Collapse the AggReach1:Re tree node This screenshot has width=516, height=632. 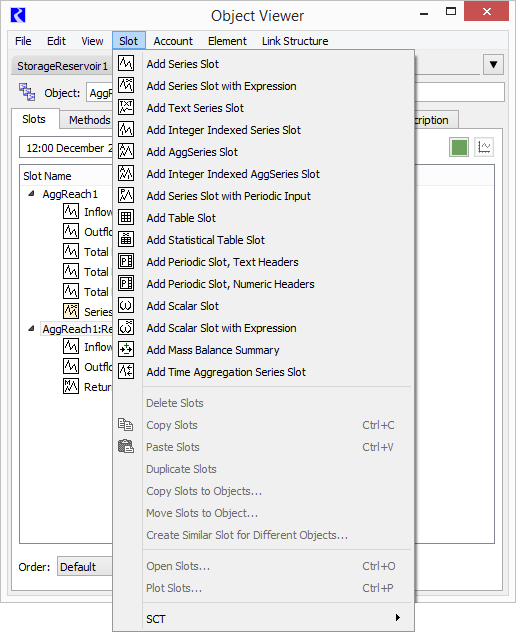[31, 328]
